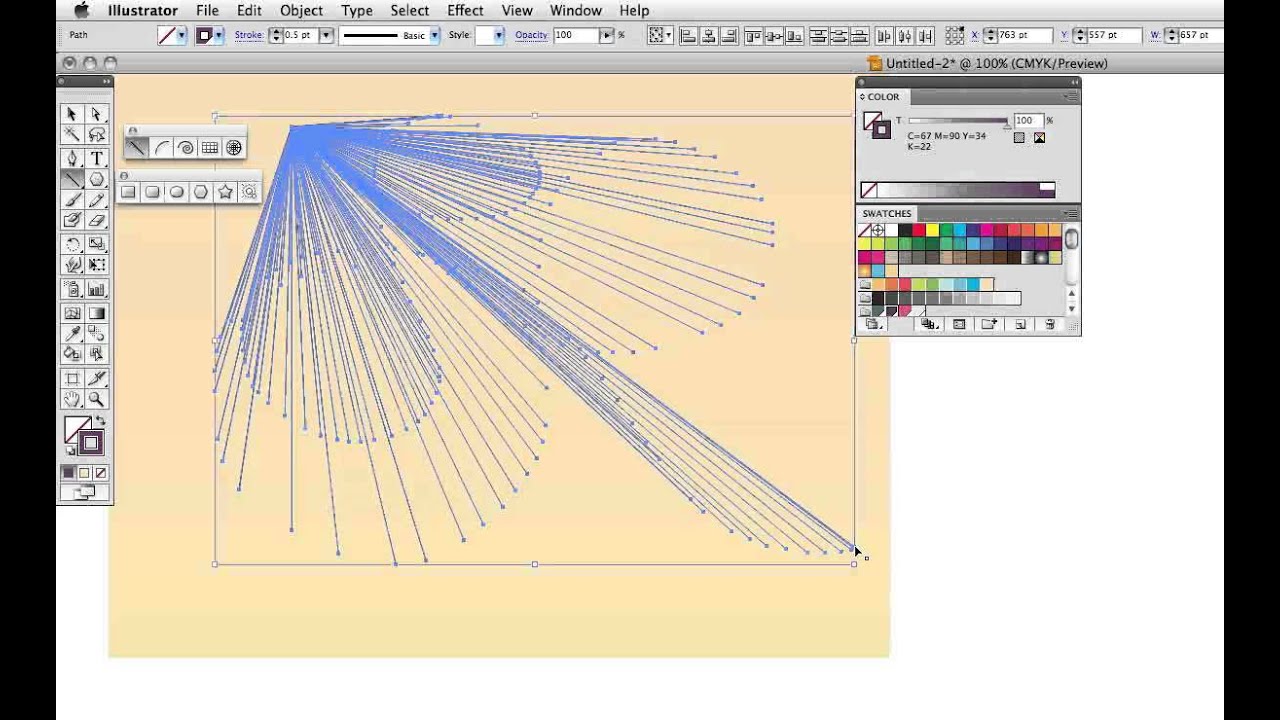
Task: Click New Color Group folder button
Action: [x=988, y=324]
